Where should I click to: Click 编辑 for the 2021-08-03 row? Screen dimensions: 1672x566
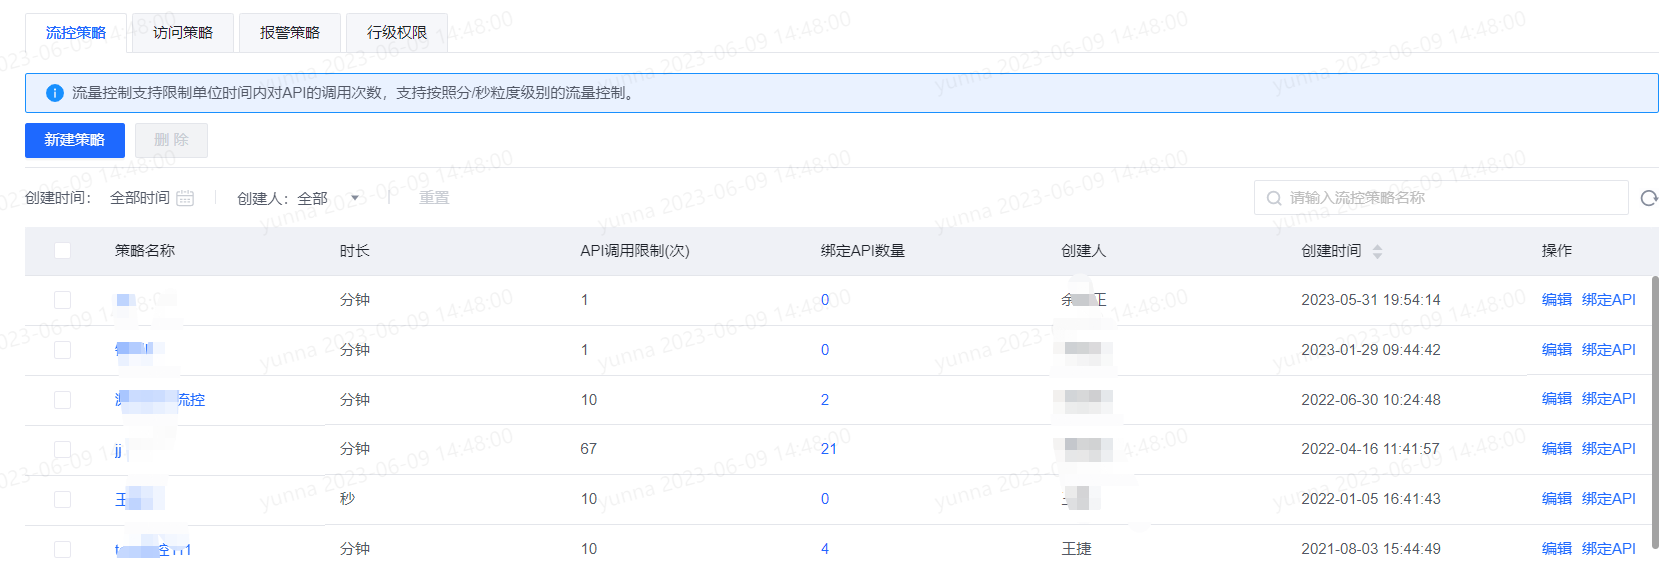(1557, 548)
